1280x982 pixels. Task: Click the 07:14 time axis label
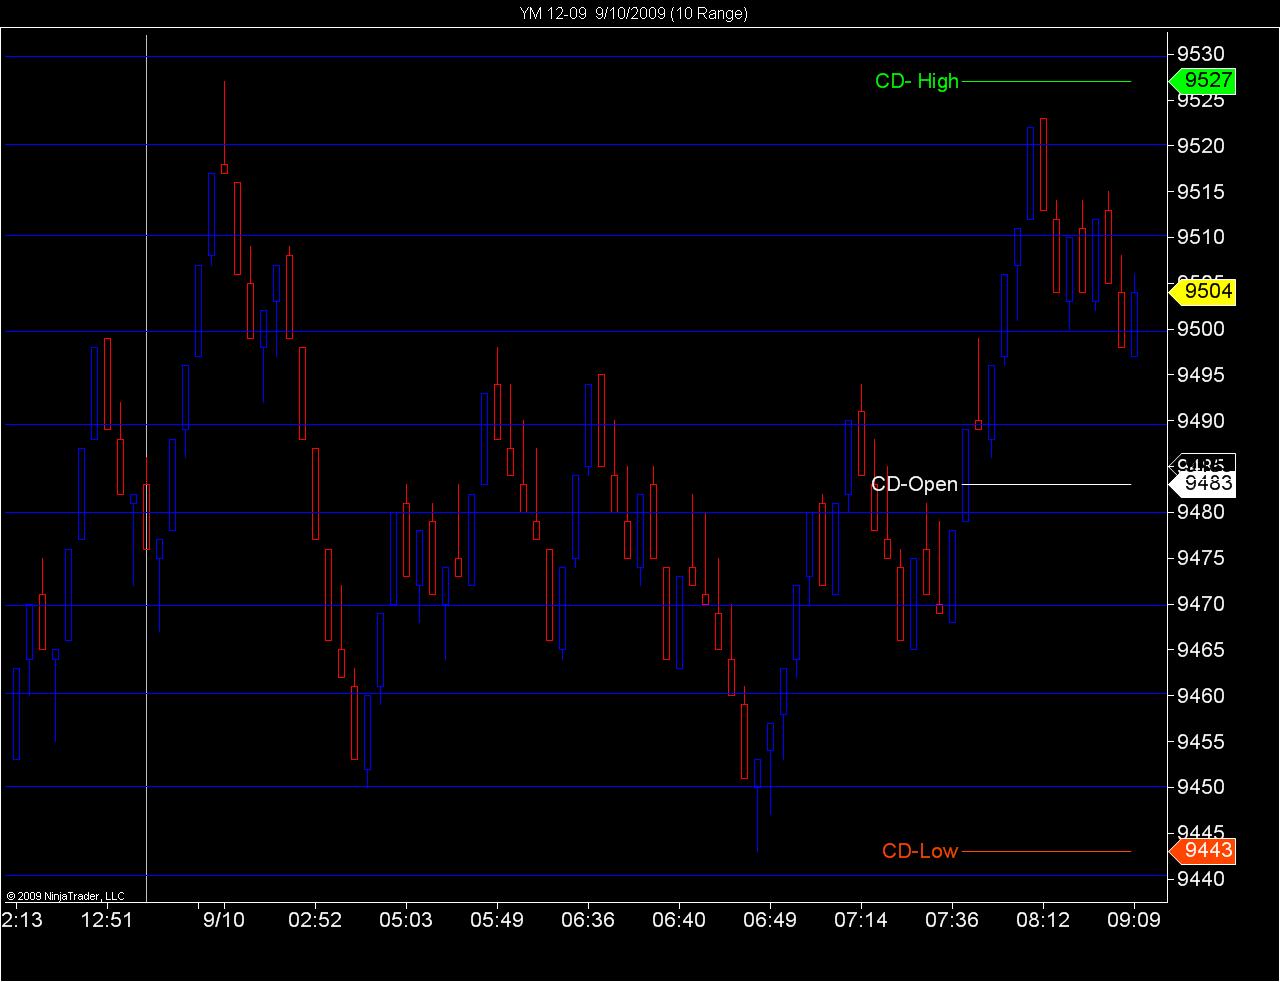click(x=861, y=919)
